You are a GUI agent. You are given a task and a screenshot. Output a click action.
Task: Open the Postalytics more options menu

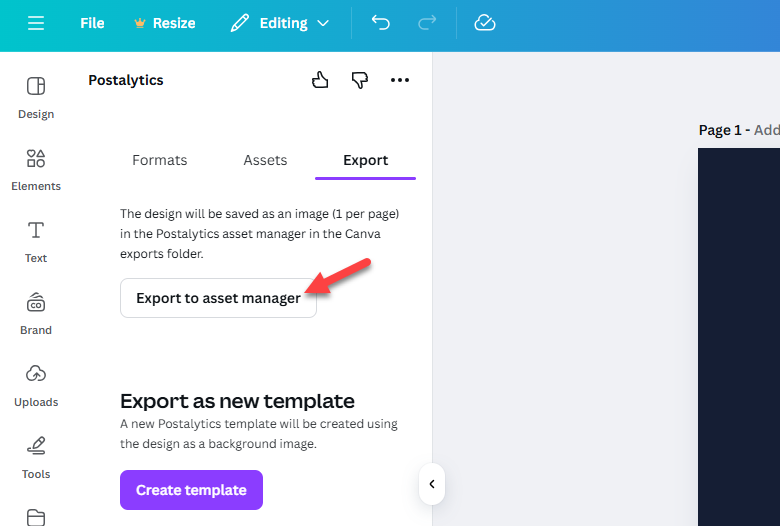(400, 80)
